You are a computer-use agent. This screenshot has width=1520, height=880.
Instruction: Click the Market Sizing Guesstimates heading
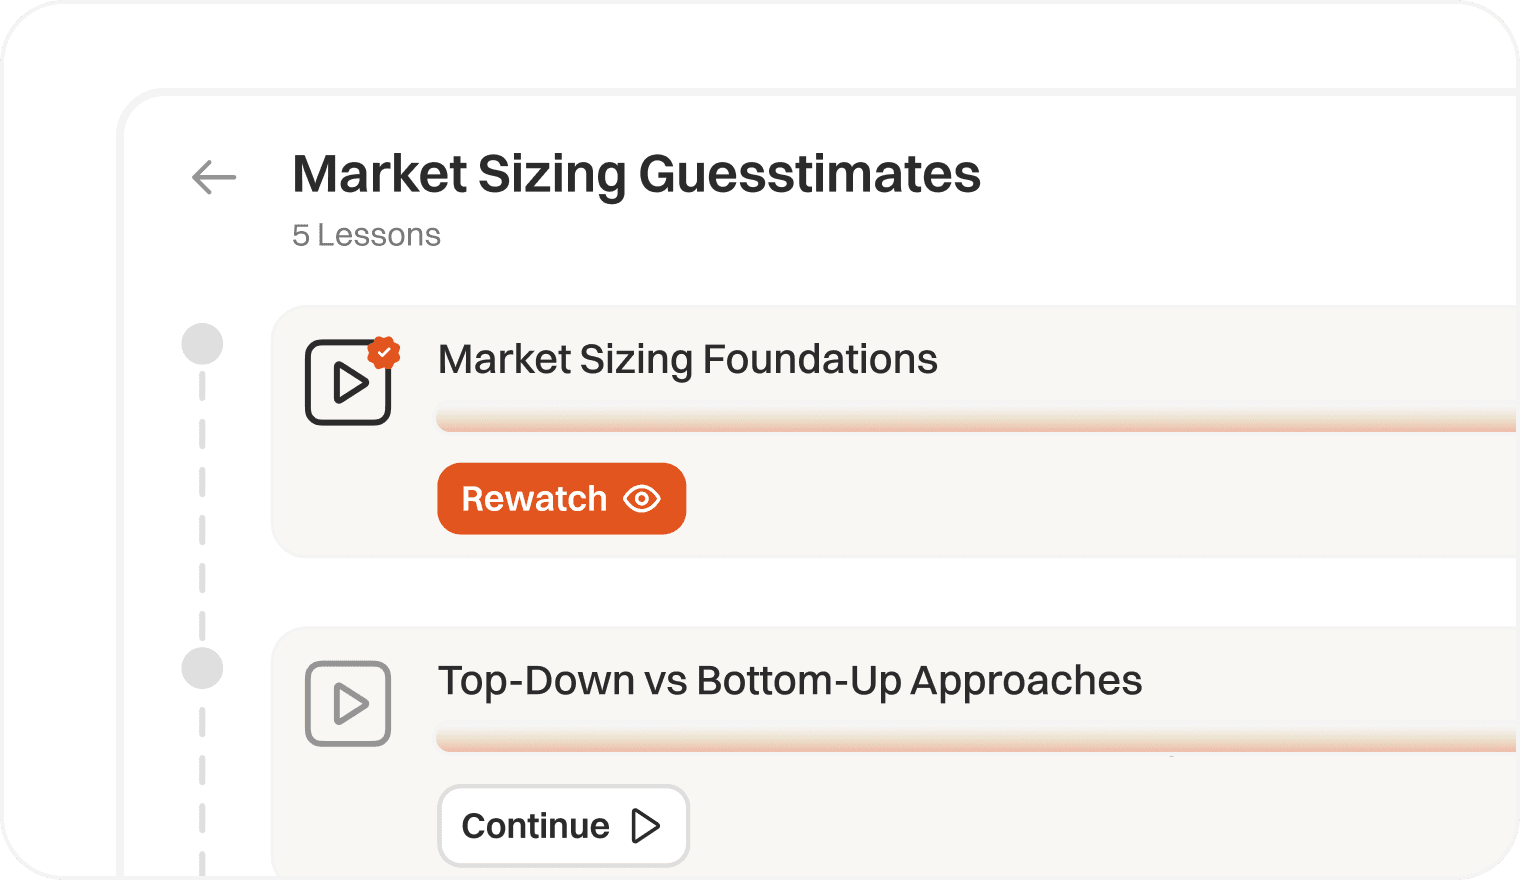[636, 174]
